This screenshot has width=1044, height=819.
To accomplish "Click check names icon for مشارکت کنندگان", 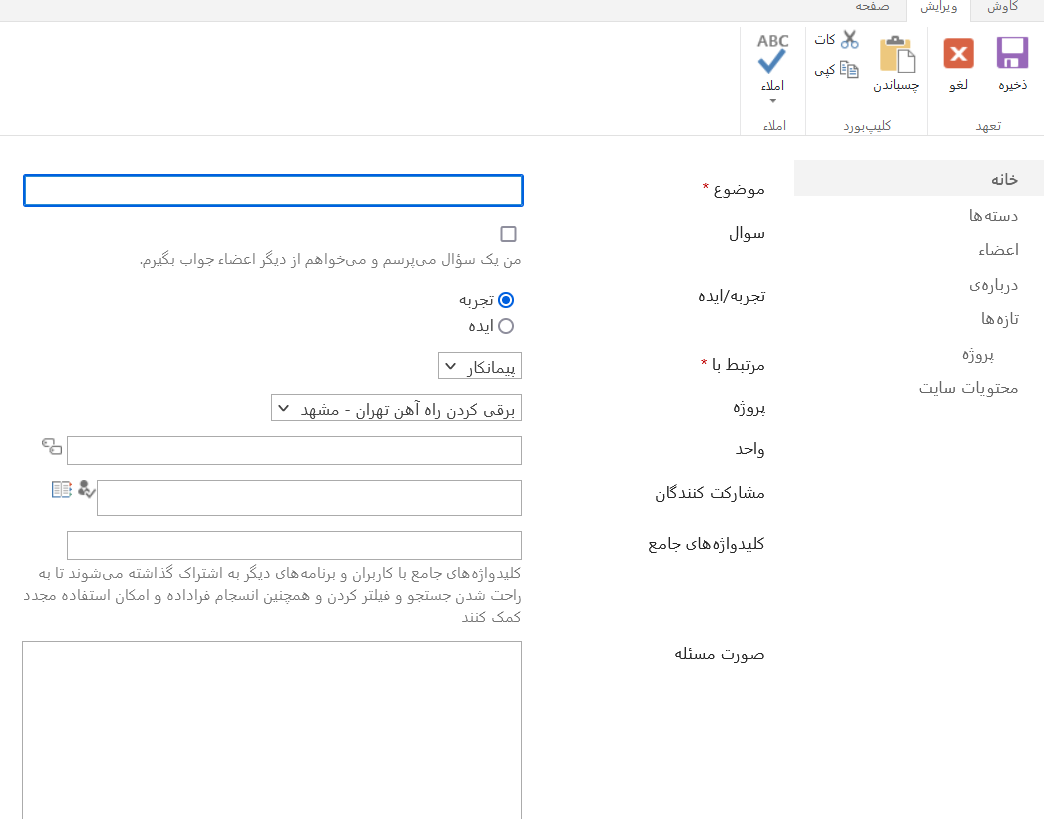I will (x=87, y=489).
